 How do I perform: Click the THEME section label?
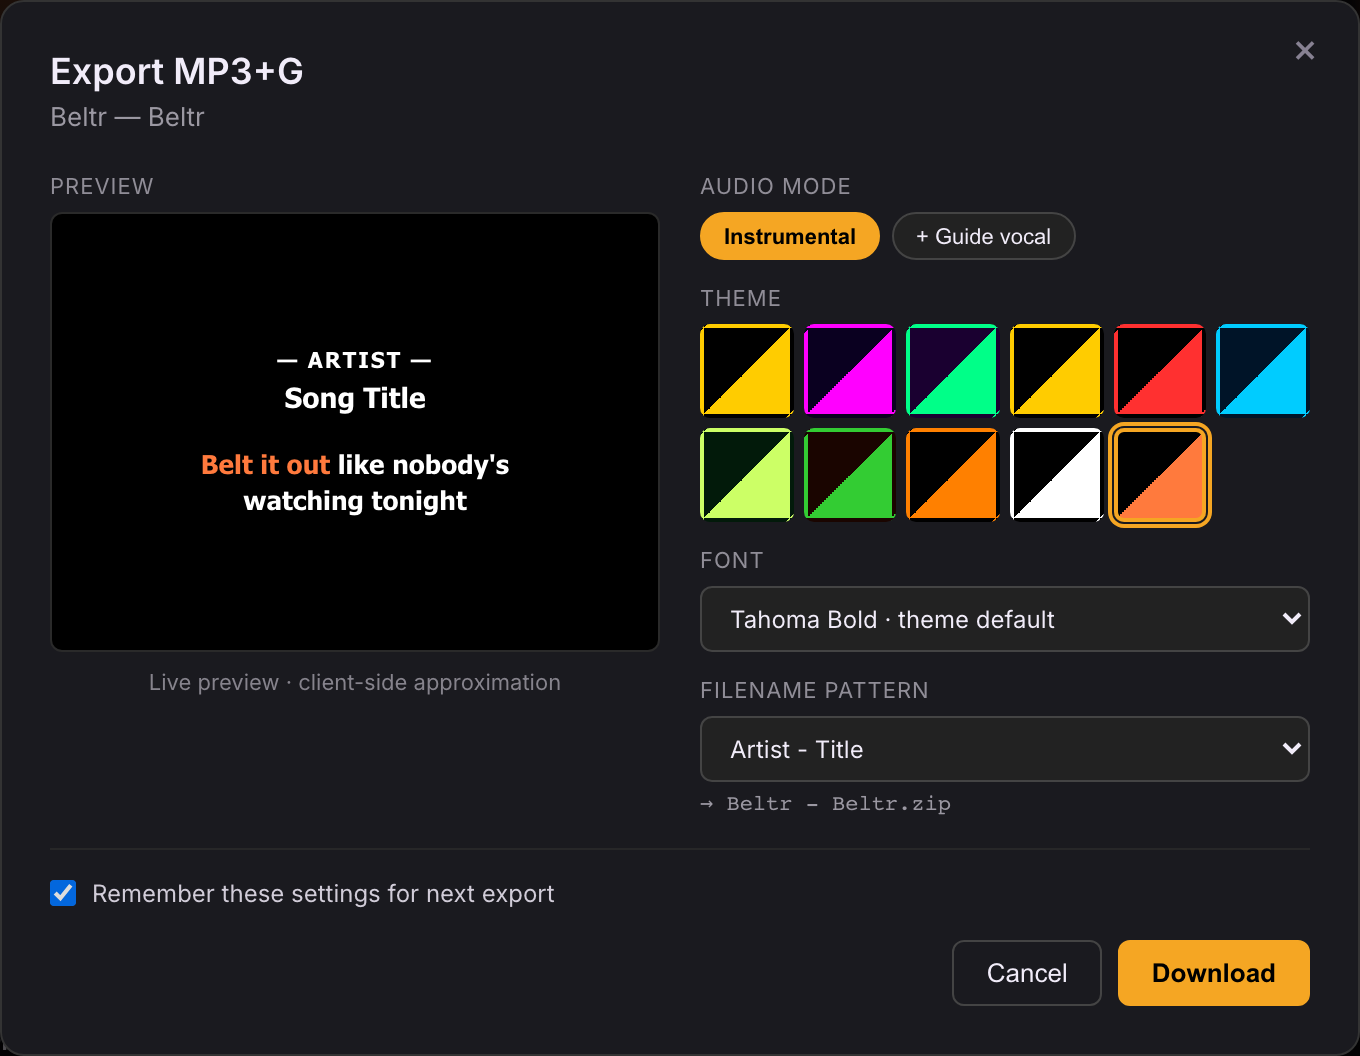tap(741, 299)
